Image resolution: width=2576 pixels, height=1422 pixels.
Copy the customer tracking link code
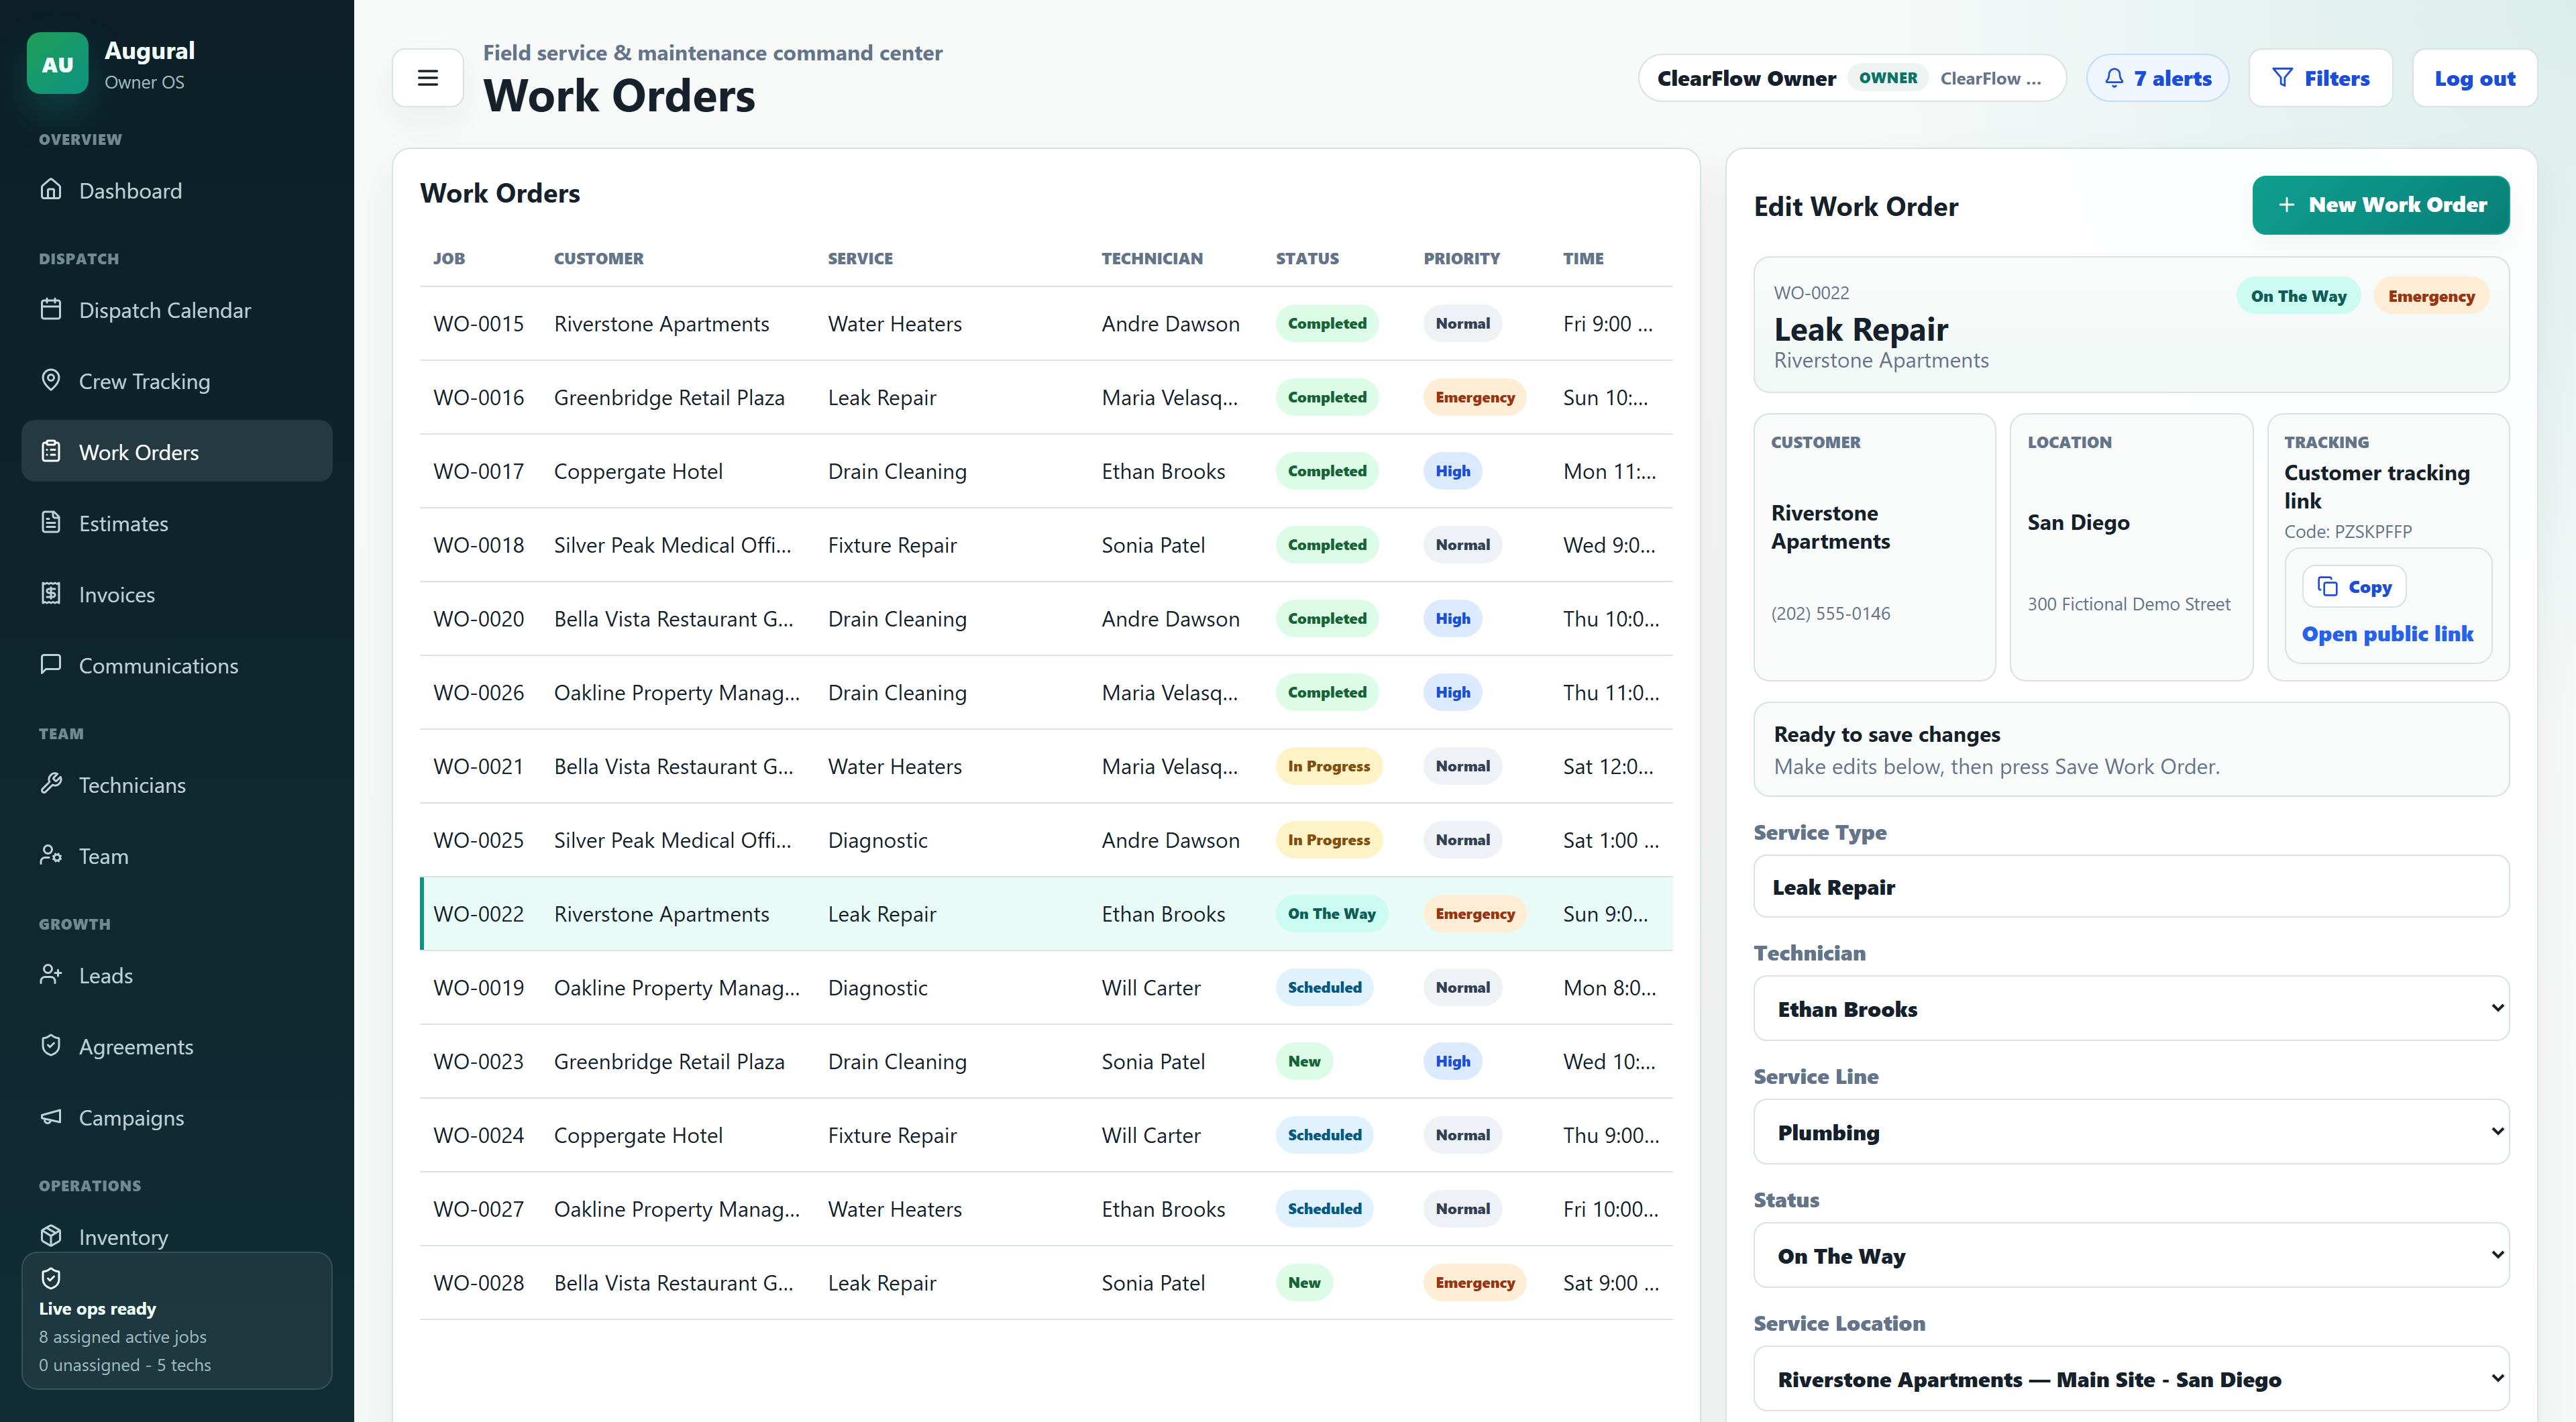pos(2354,587)
